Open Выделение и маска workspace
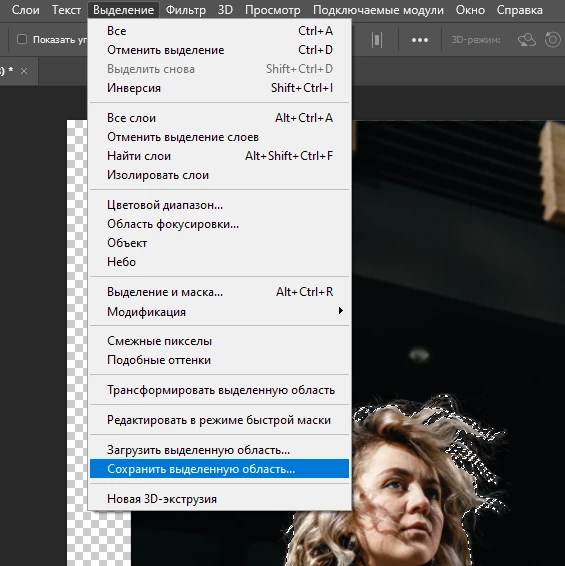This screenshot has height=566, width=565. click(x=220, y=292)
